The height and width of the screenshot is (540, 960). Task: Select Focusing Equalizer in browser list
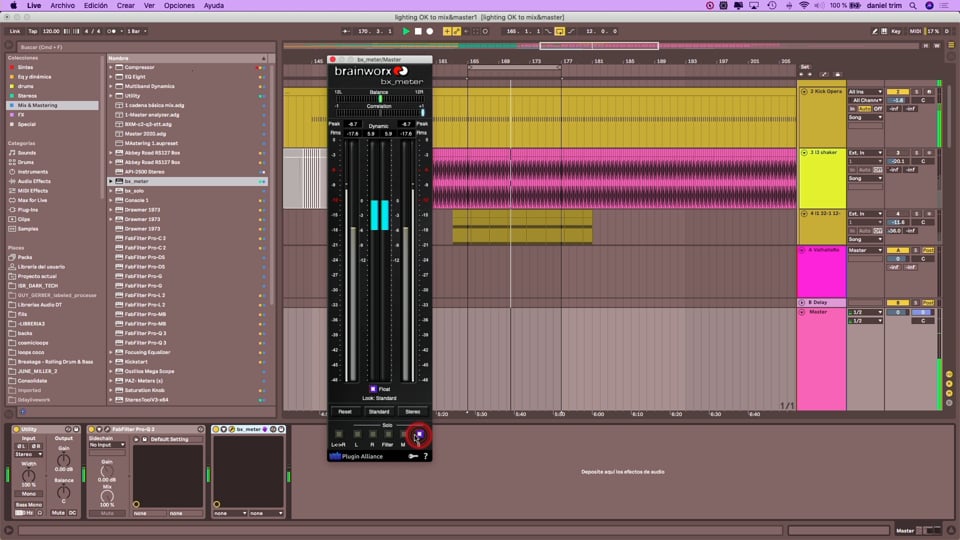147,352
